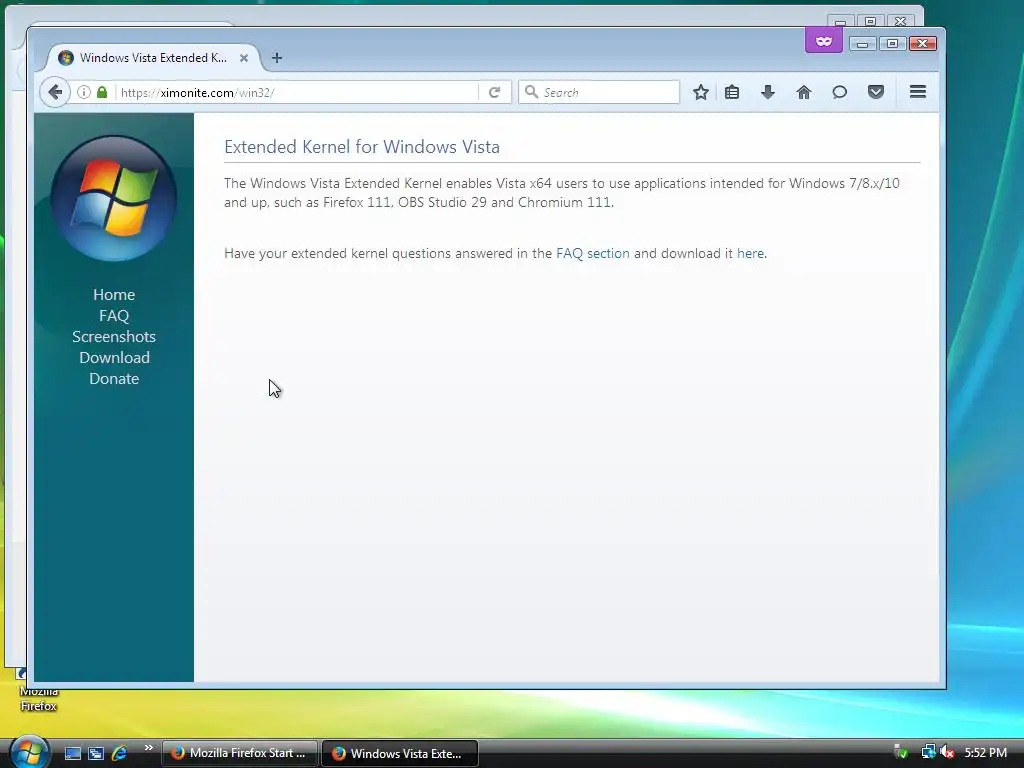Expand quick launch overflow chevron
1024x768 pixels.
pos(148,748)
